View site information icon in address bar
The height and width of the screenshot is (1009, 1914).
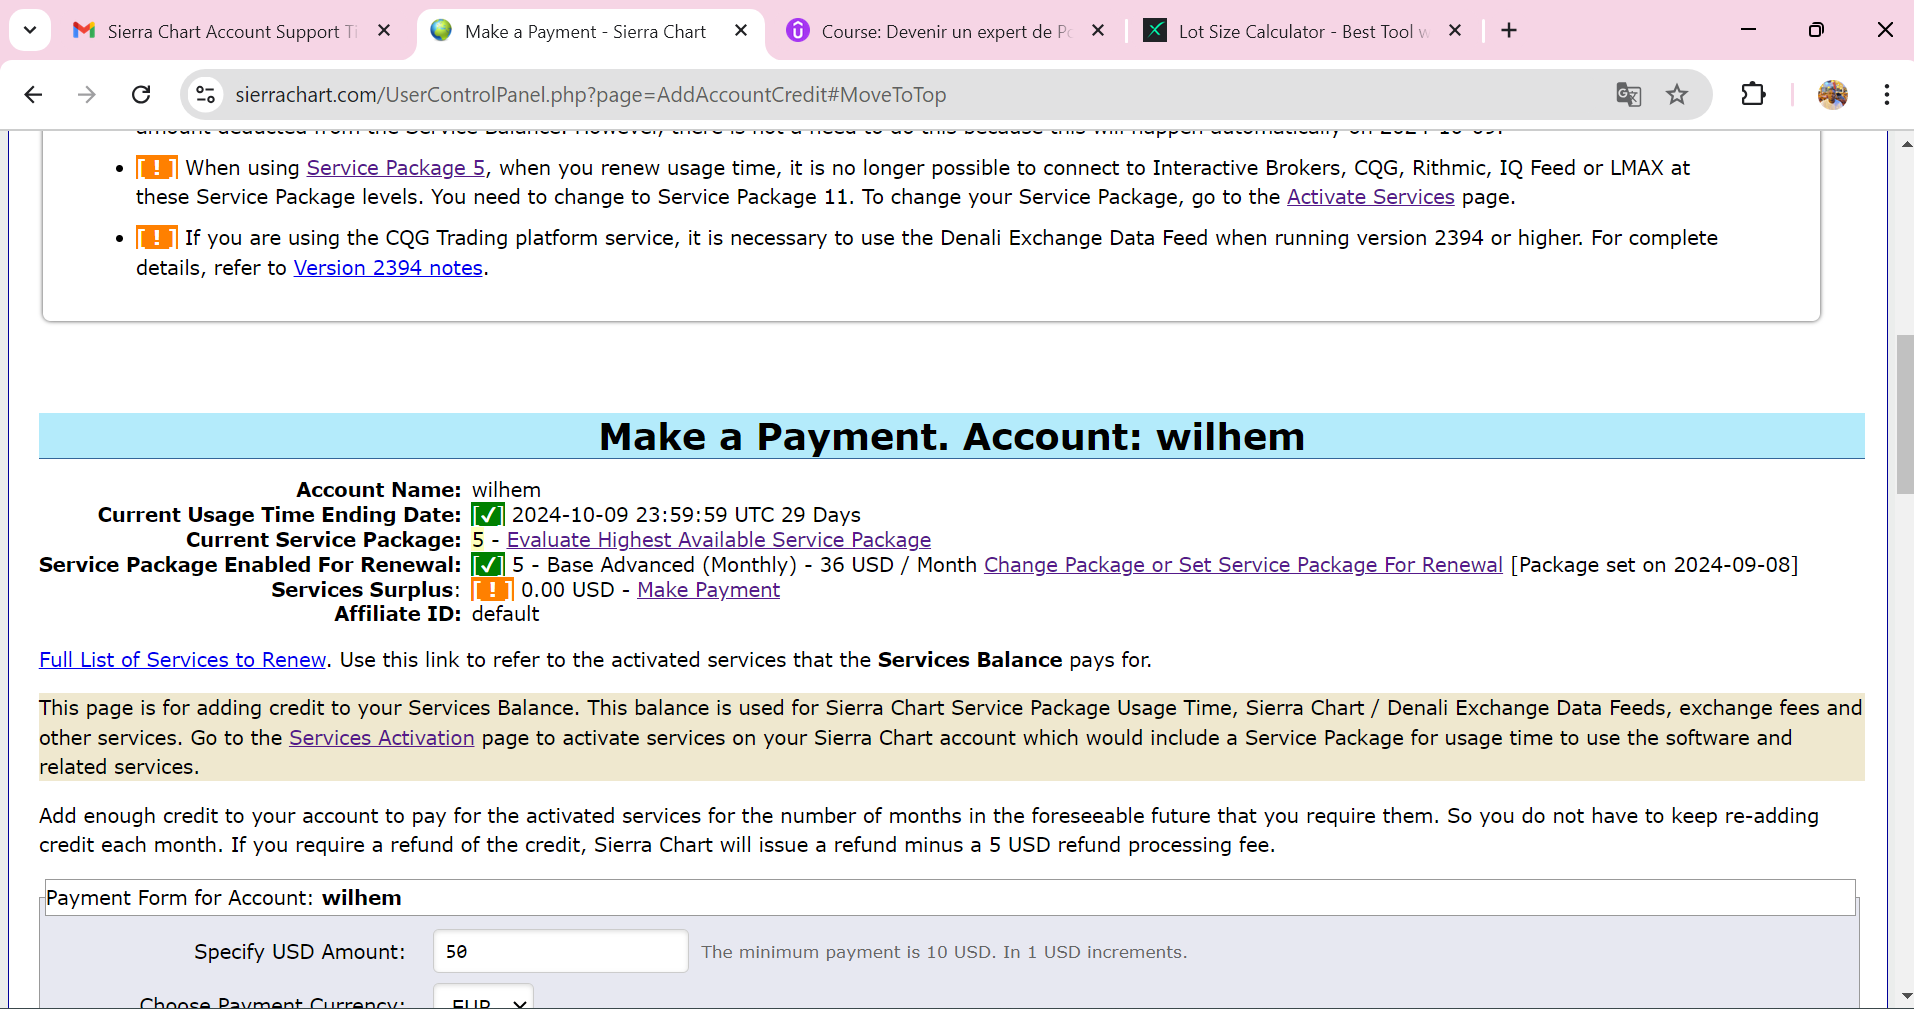[x=205, y=94]
